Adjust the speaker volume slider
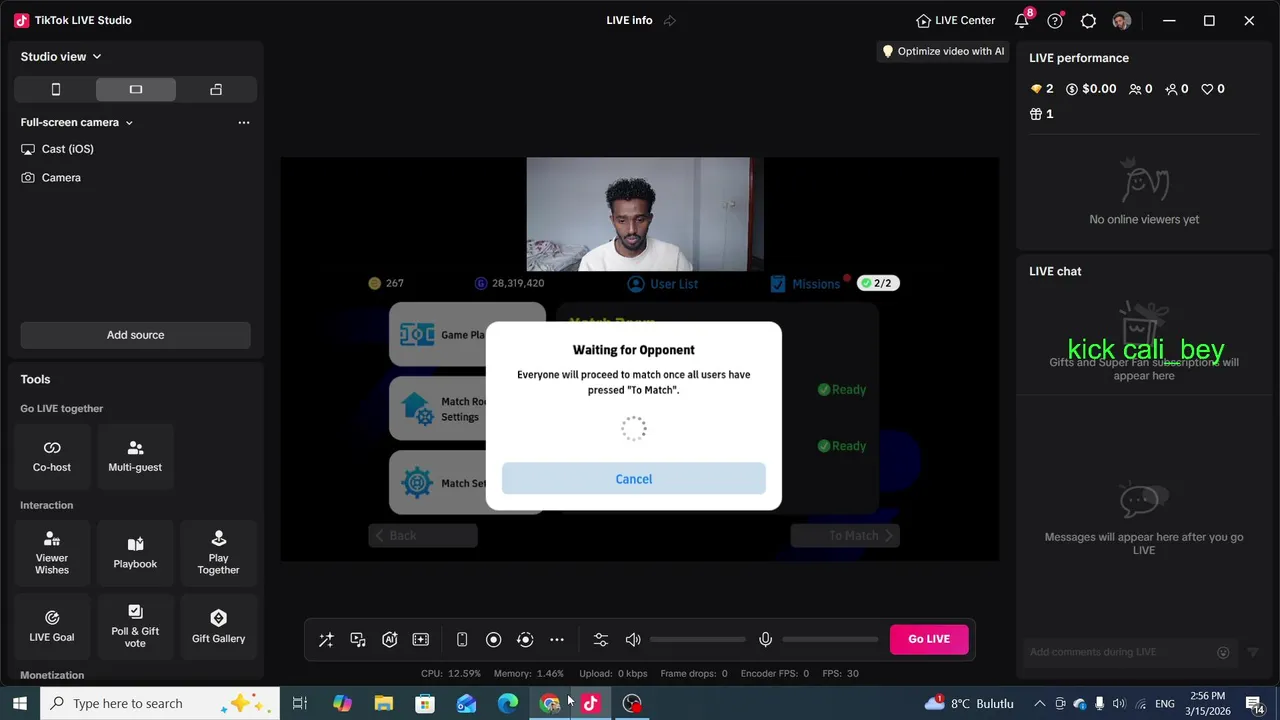Image resolution: width=1280 pixels, height=720 pixels. coord(697,640)
